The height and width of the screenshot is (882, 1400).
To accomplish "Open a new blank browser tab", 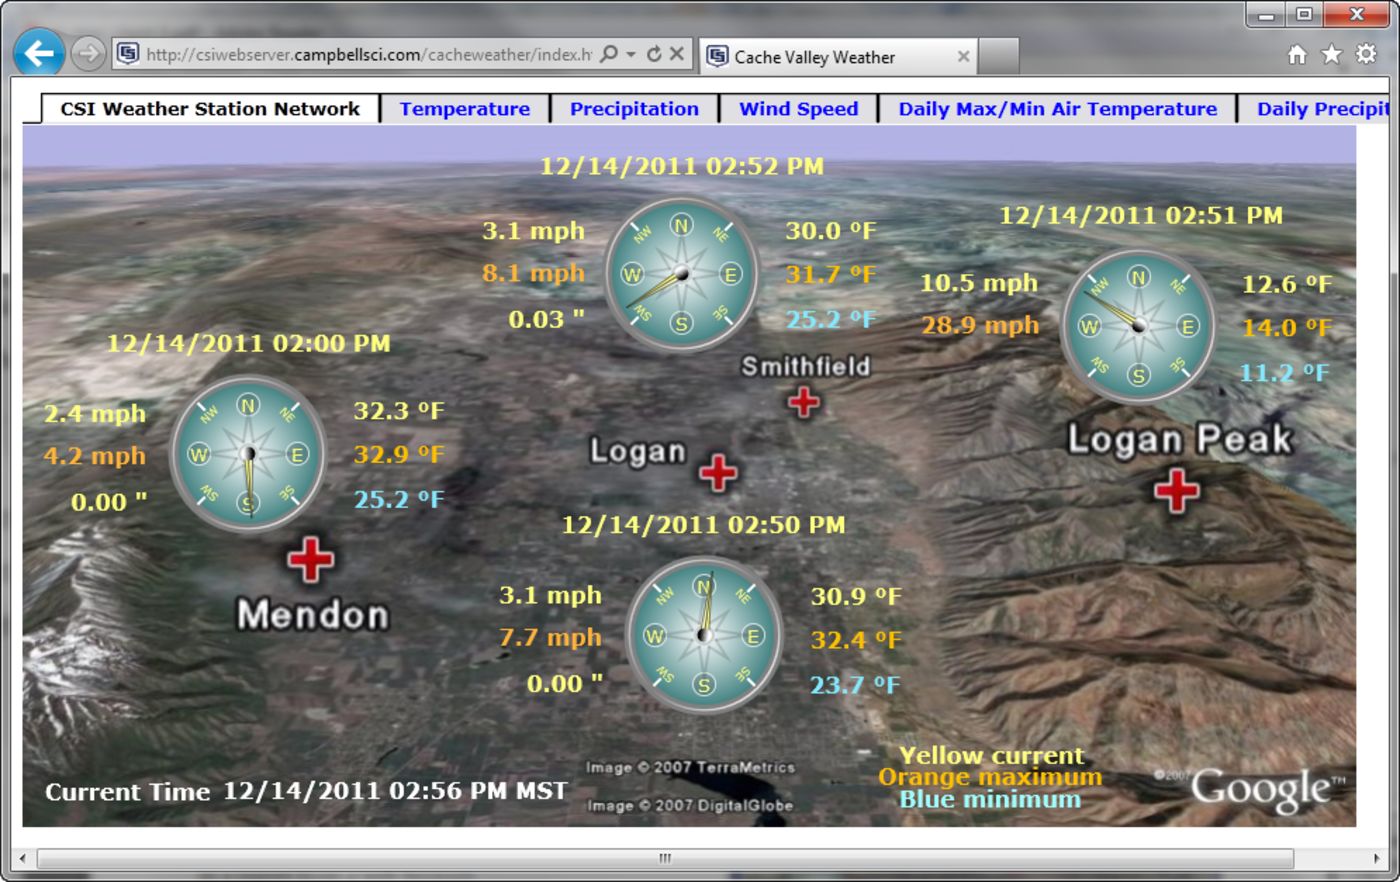I will 998,56.
